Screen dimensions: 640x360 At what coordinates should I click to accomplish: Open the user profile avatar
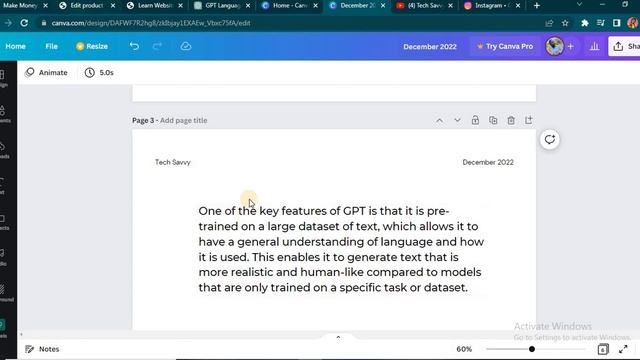(x=555, y=47)
